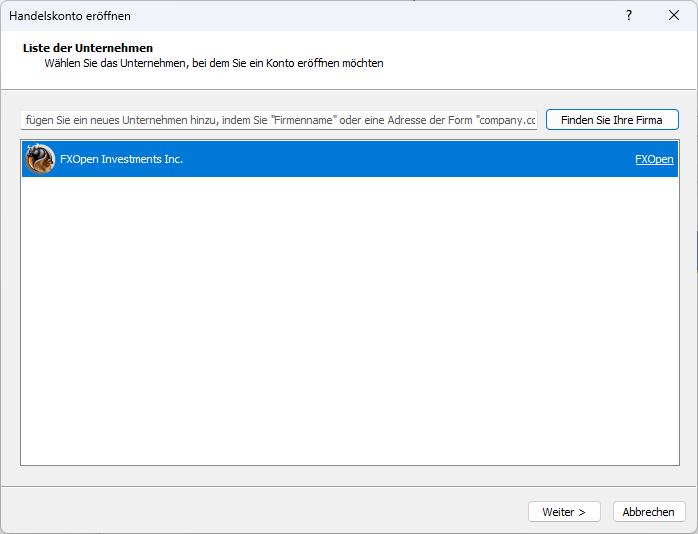Click the FXOpen bull-and-bear logo icon
Viewport: 698px width, 534px height.
point(40,159)
